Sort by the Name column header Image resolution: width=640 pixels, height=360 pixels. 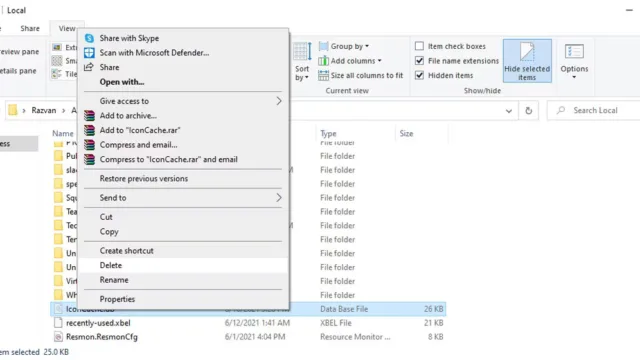click(62, 133)
